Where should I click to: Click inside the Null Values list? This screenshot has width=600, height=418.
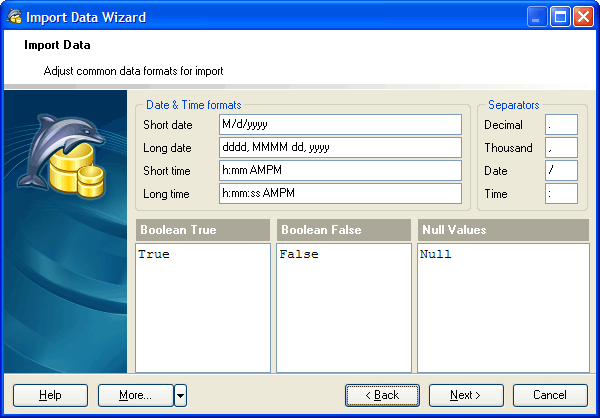point(503,310)
